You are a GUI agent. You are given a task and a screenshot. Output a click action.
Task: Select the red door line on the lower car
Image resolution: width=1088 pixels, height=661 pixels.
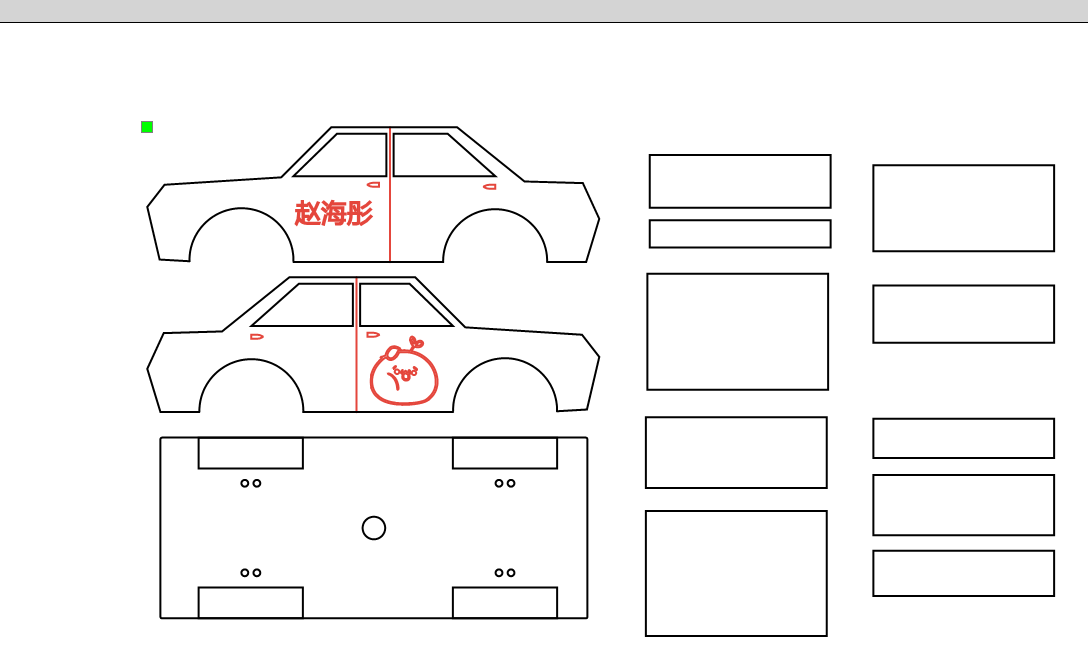tap(357, 345)
